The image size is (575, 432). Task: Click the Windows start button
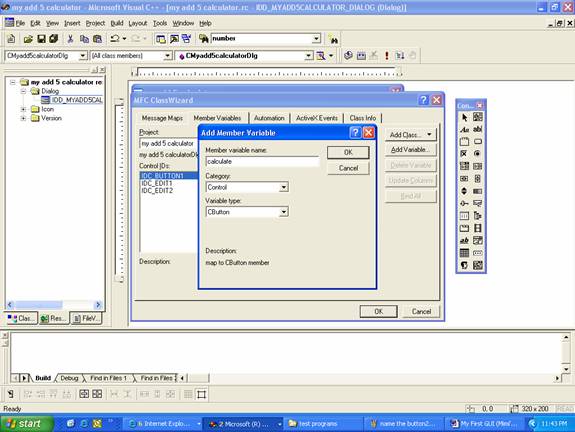click(x=27, y=424)
